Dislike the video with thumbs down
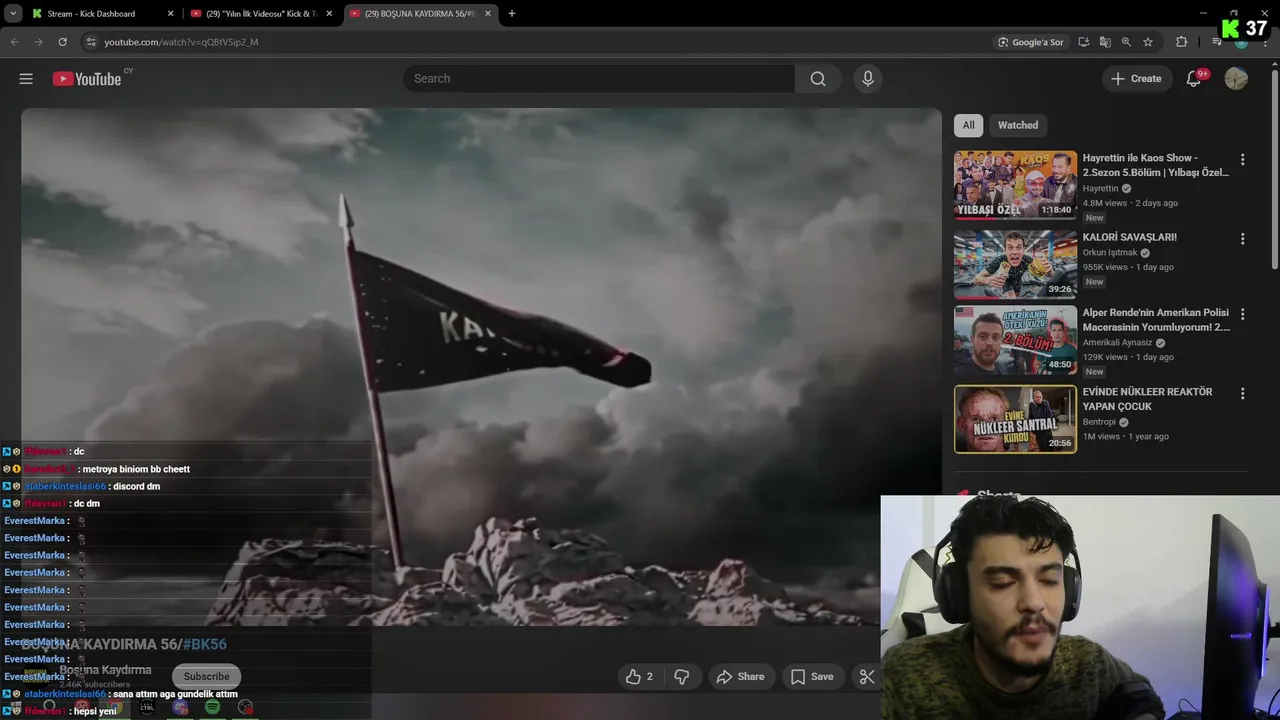Screen dimensions: 1280x720 682,677
